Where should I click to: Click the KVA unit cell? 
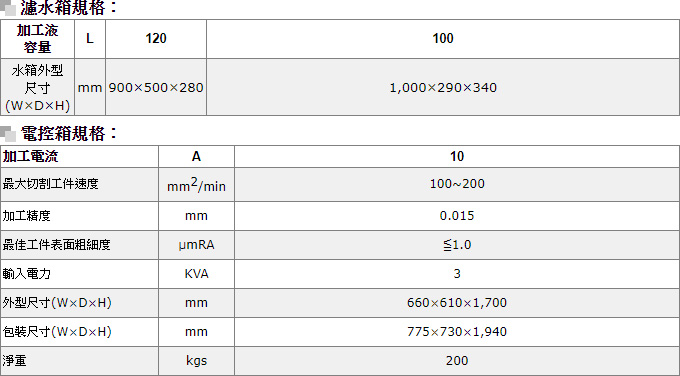[196, 274]
